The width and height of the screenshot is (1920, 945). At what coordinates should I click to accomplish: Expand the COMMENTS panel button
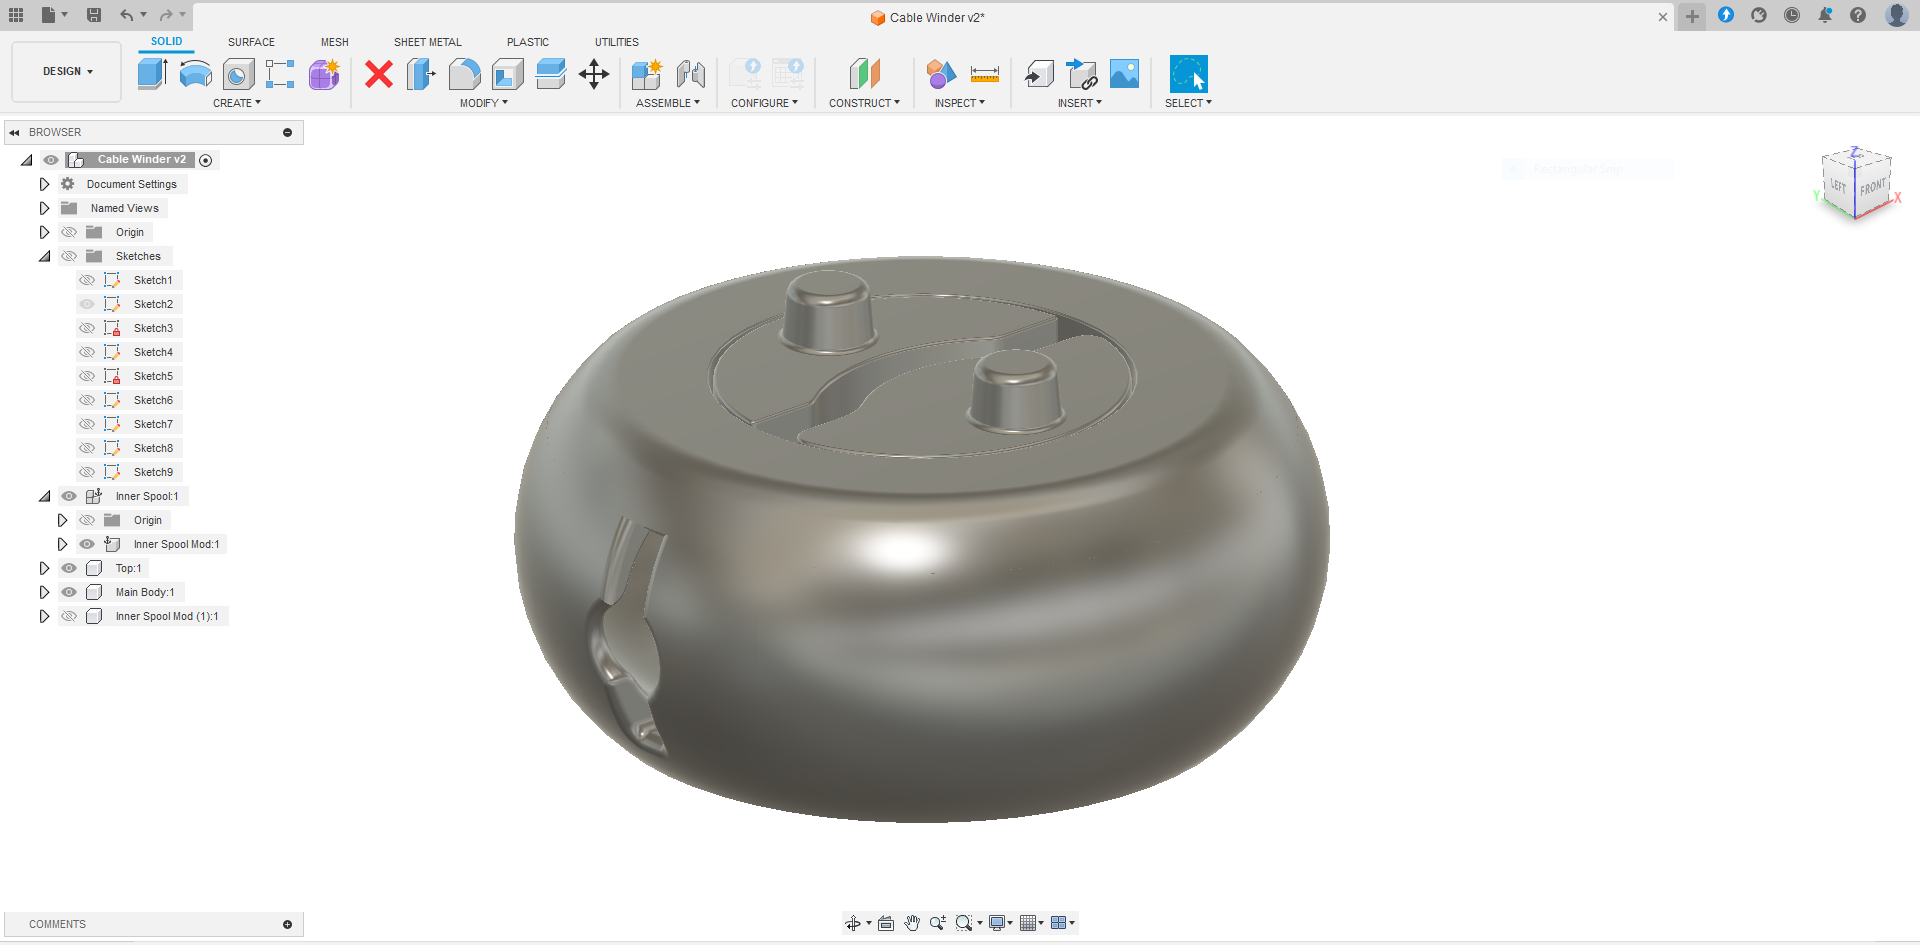tap(288, 924)
